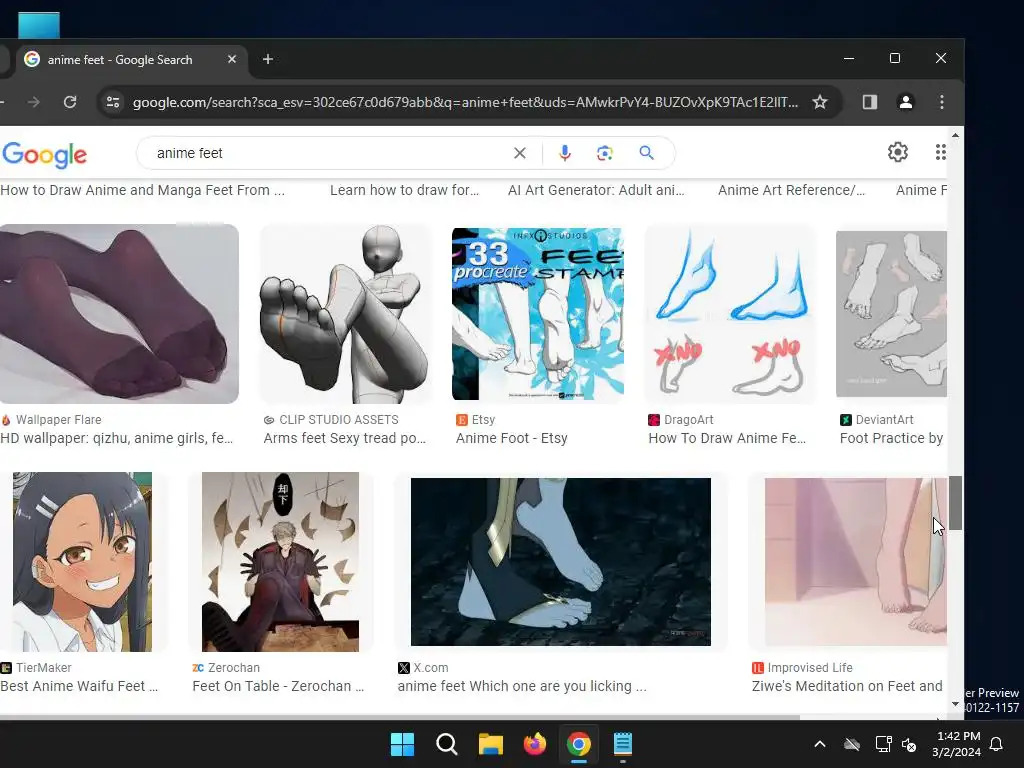Viewport: 1024px width, 768px height.
Task: Show hidden system tray icons
Action: click(820, 744)
